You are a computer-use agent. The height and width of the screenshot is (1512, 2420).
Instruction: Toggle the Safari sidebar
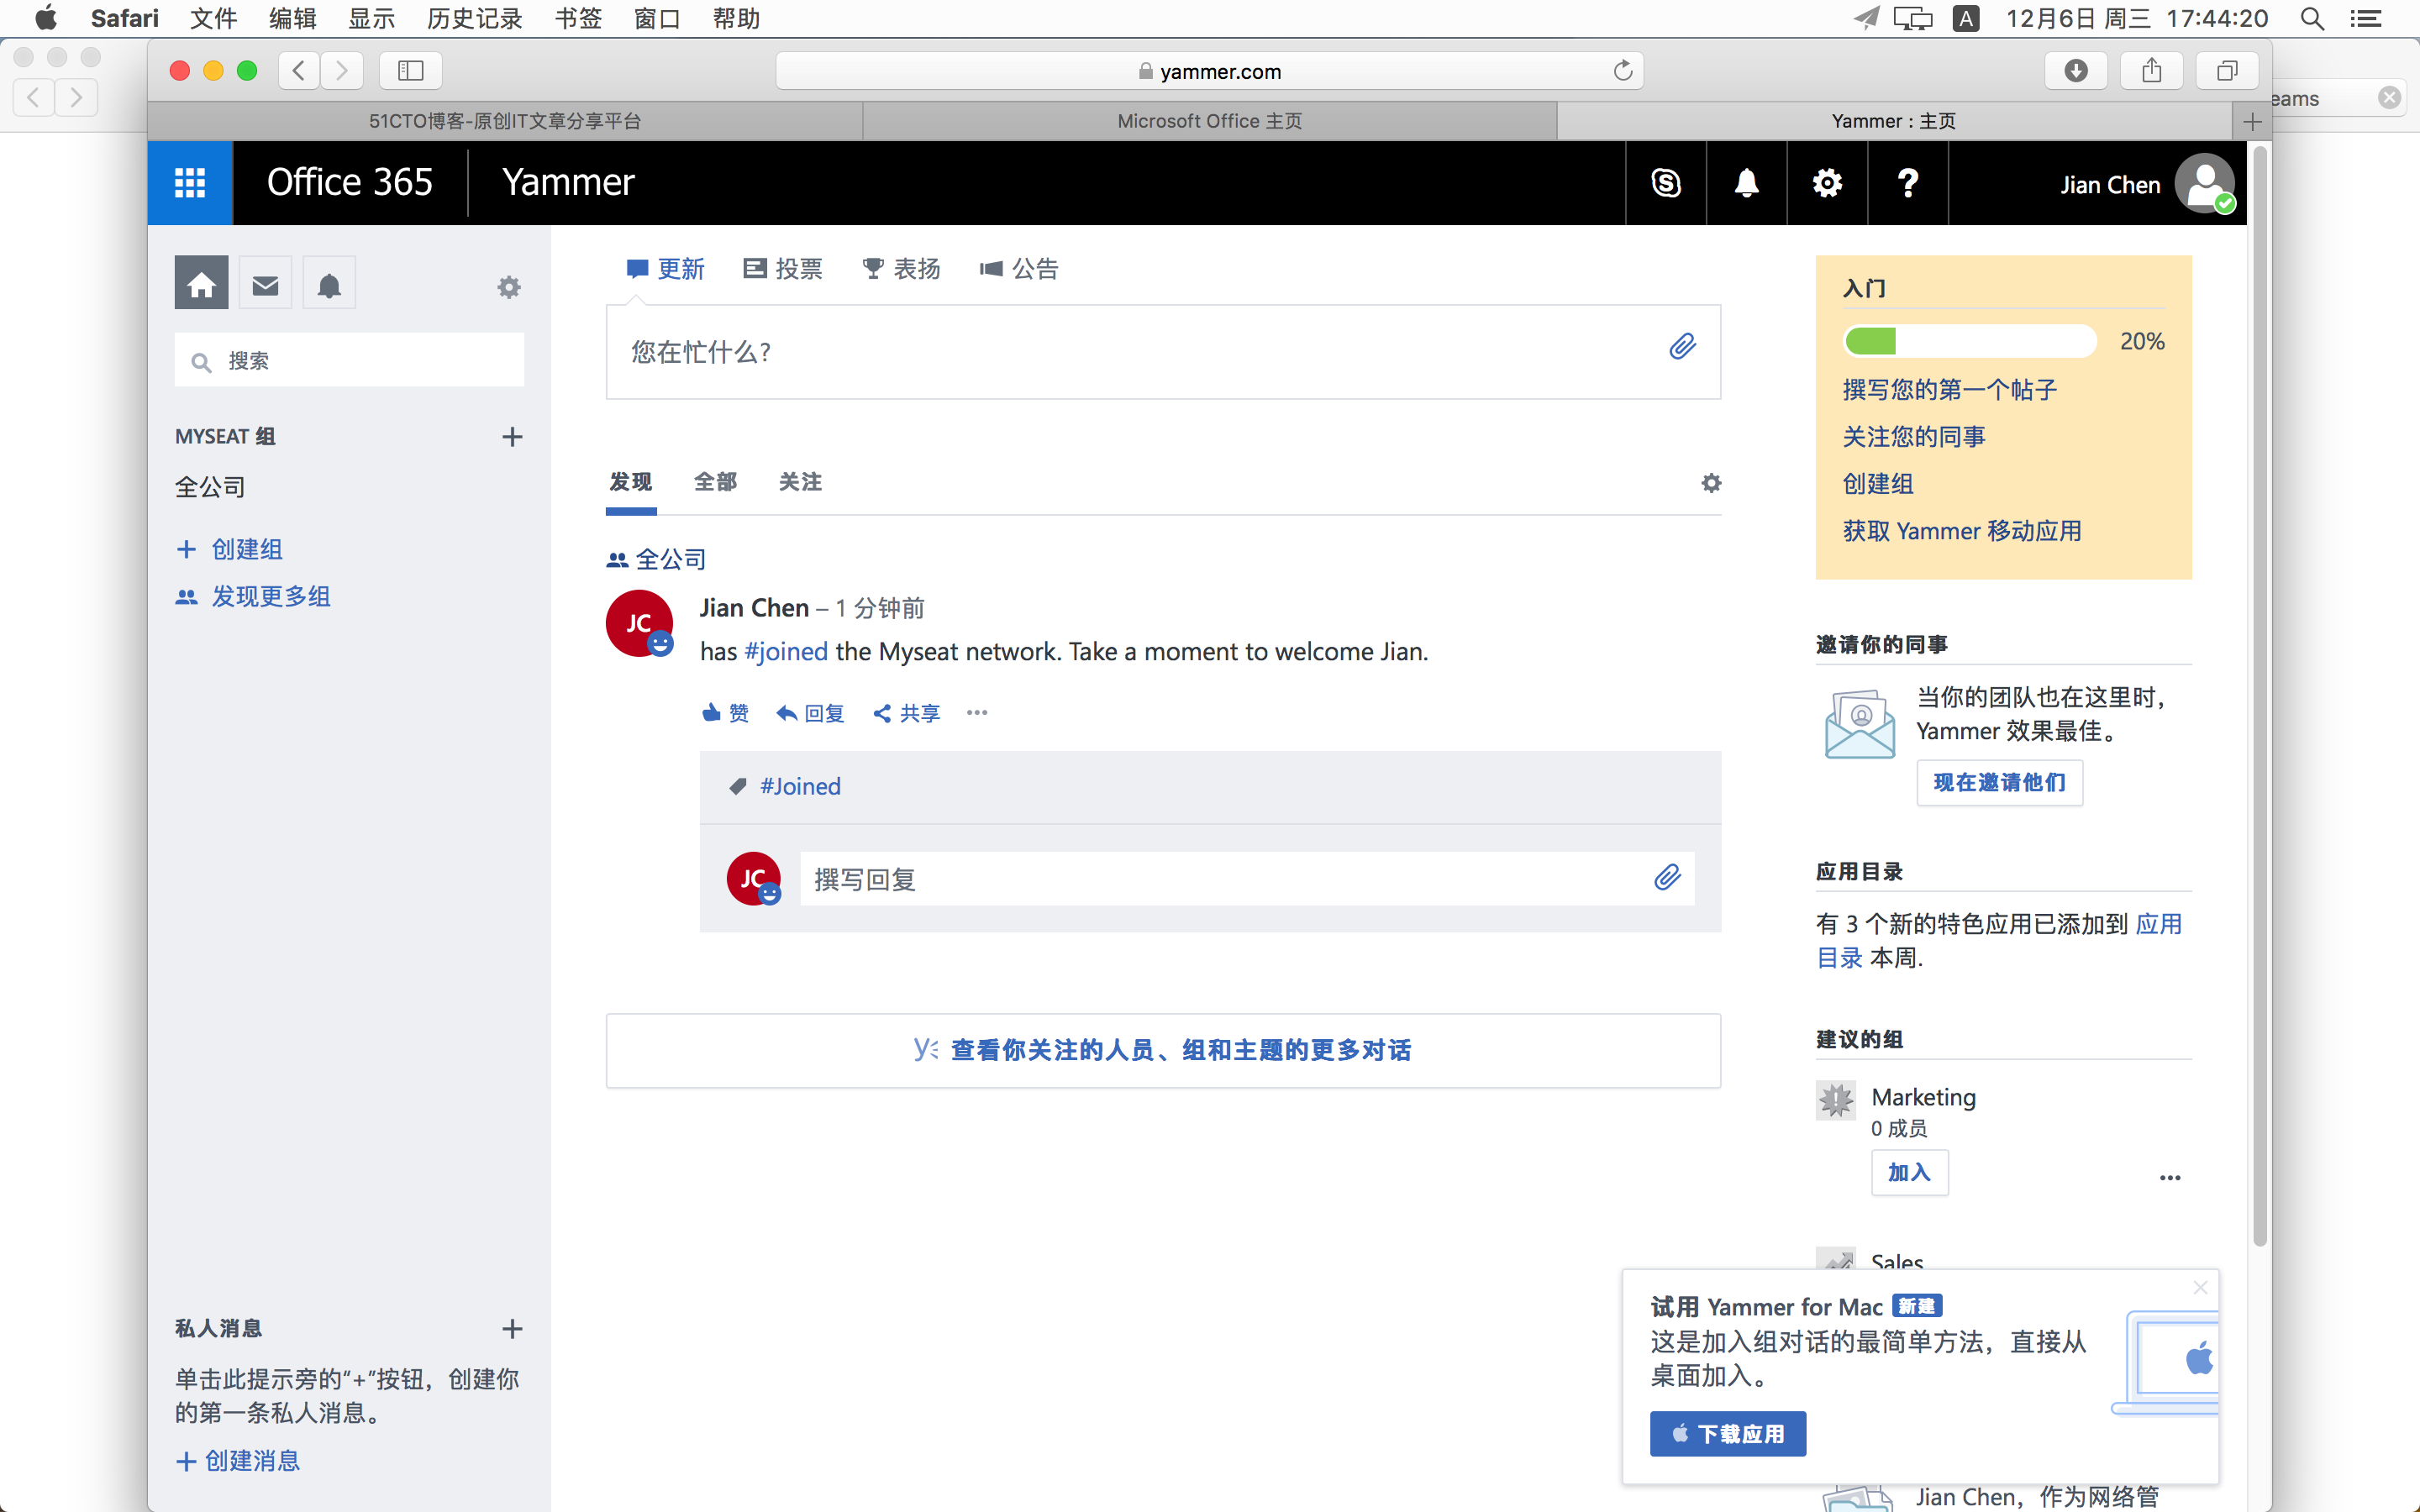click(411, 71)
